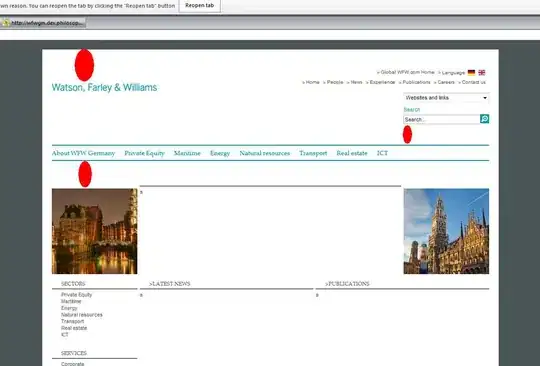Image resolution: width=540 pixels, height=366 pixels.
Task: Click the Reopen tab button
Action: [200, 6]
